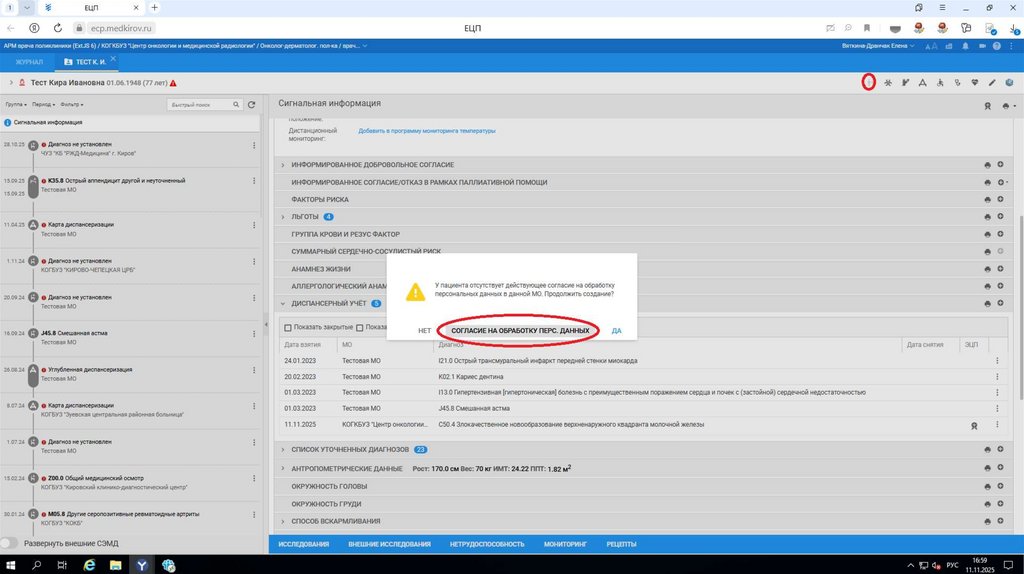Close the Тест К. И. patient tab
Image resolution: width=1024 pixels, height=574 pixels.
coord(113,59)
